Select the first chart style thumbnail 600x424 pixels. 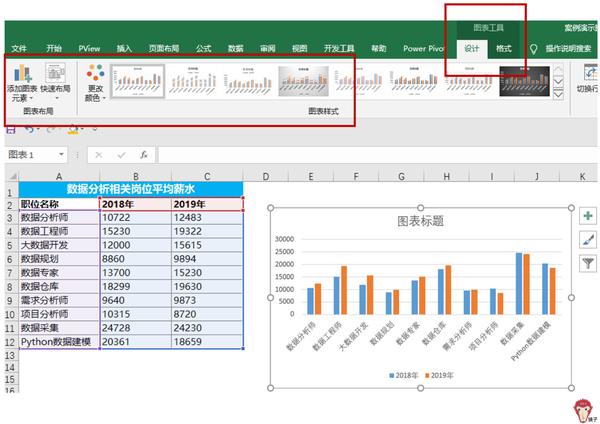click(x=138, y=81)
